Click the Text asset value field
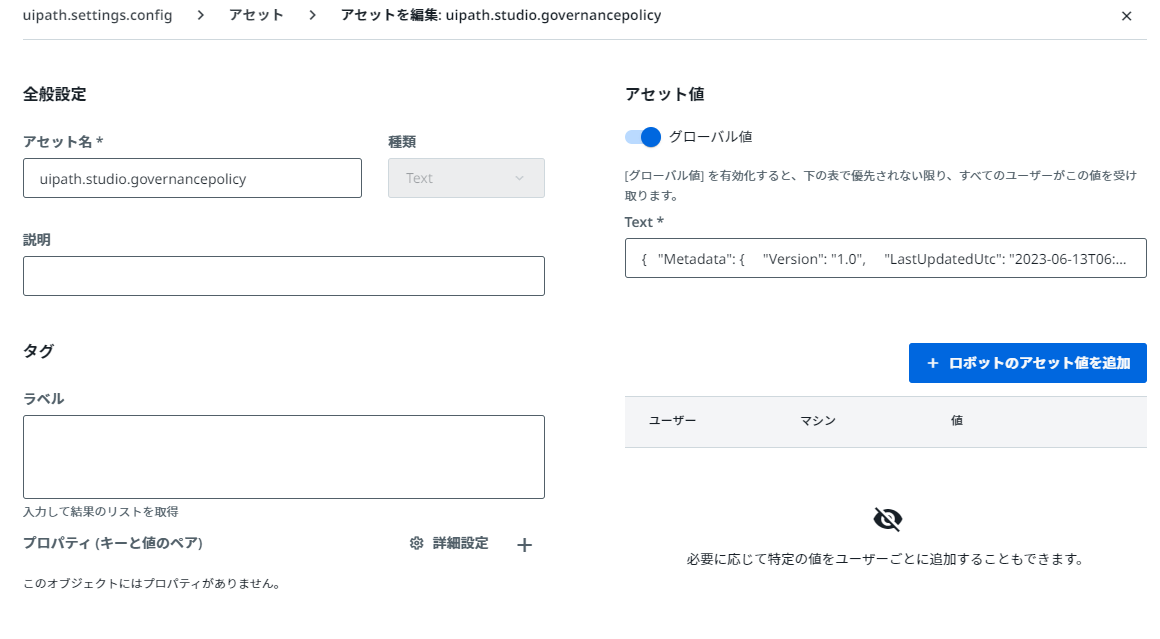1160x639 pixels. pos(886,258)
